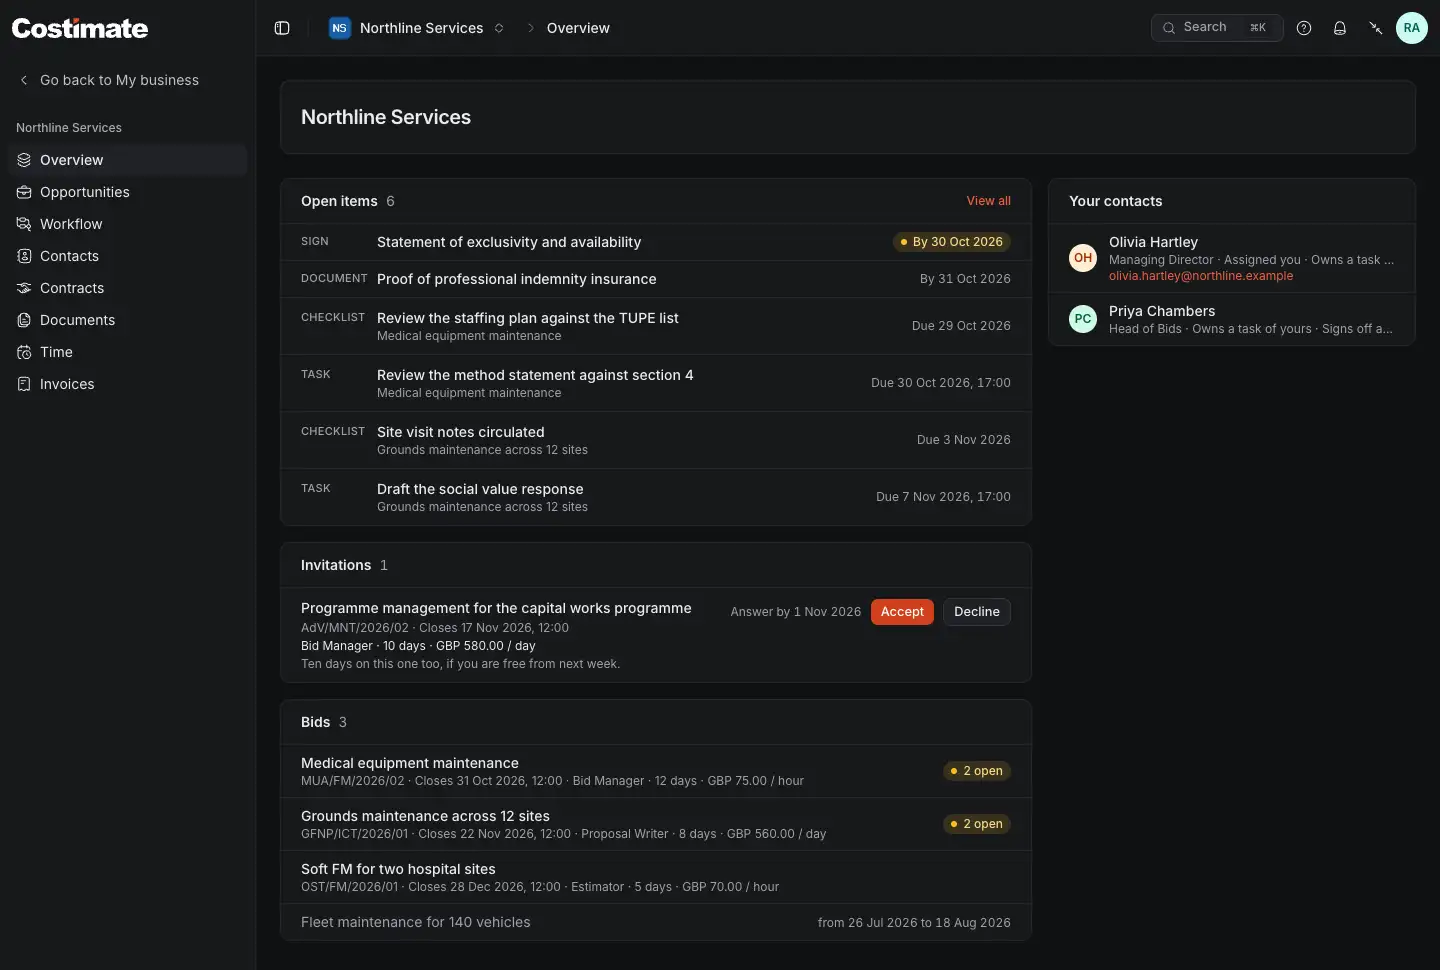Image resolution: width=1440 pixels, height=970 pixels.
Task: Click Olivia Hartley's OH avatar
Action: 1083,258
